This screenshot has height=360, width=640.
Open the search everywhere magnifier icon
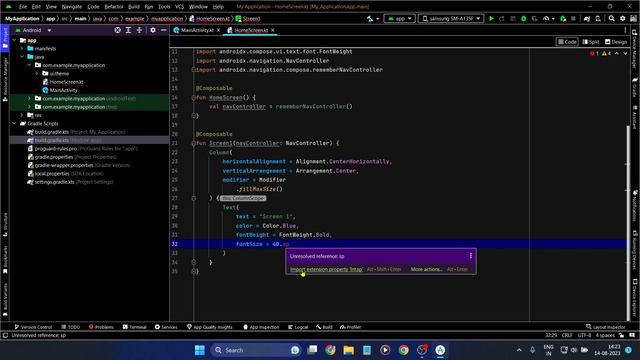(611, 19)
